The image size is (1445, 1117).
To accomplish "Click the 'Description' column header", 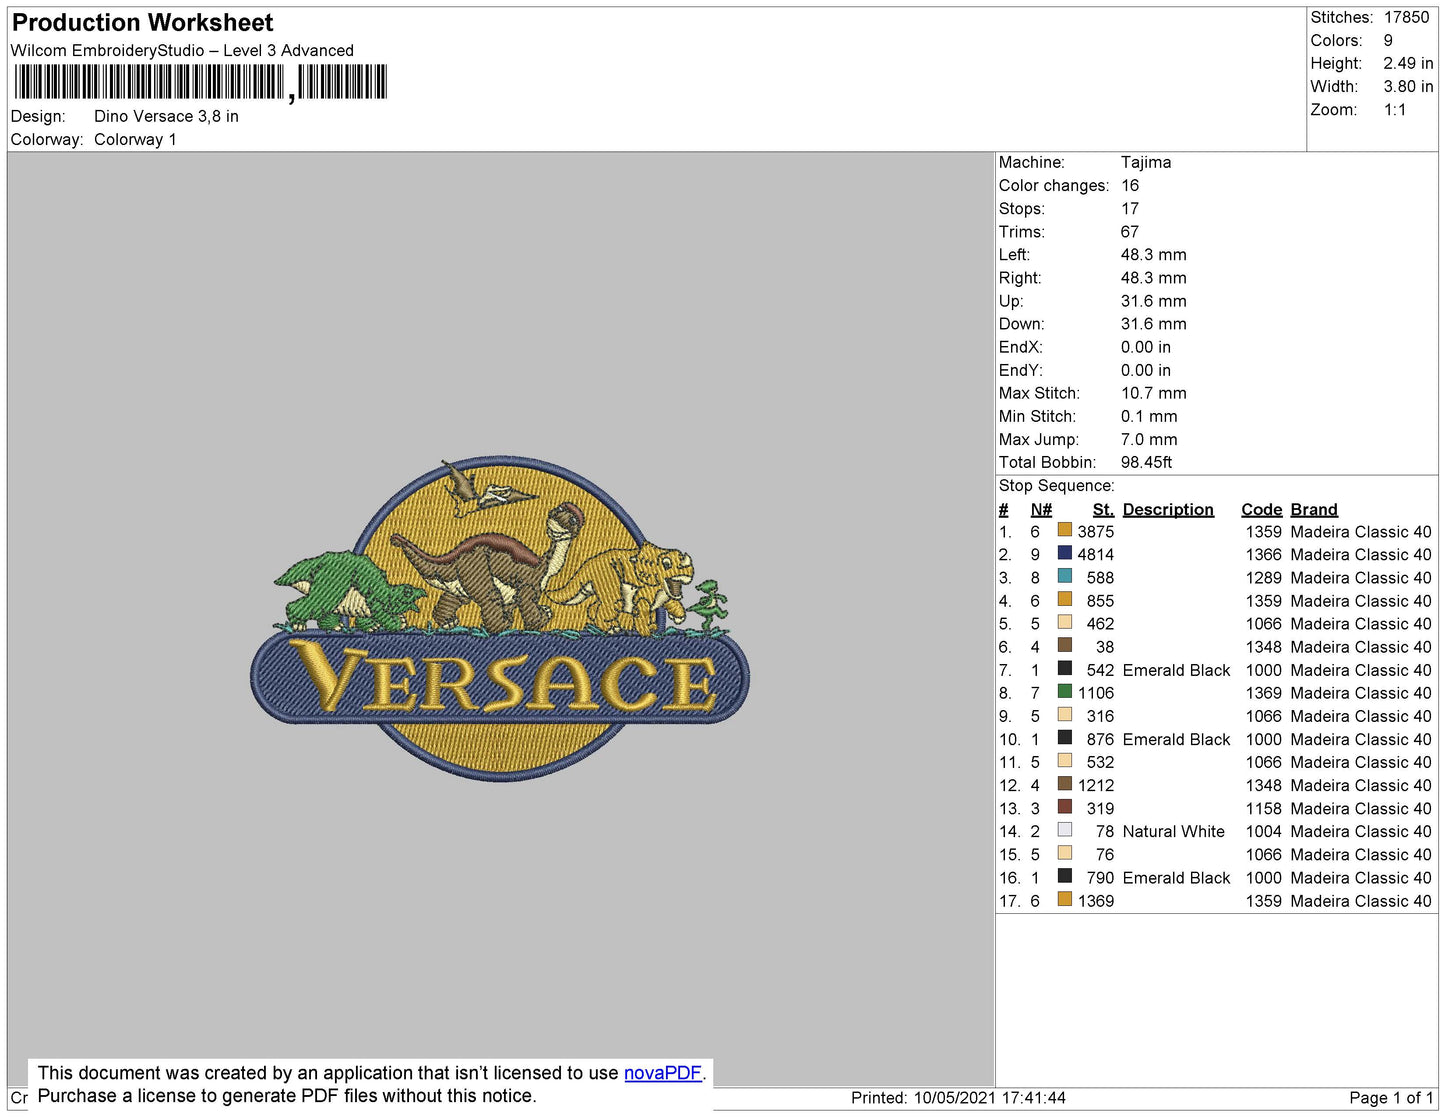I will click(1168, 509).
